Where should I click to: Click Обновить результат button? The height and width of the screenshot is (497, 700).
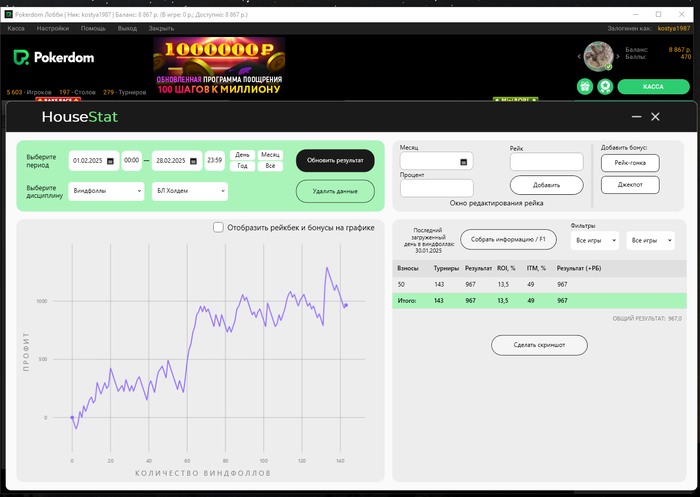click(335, 160)
